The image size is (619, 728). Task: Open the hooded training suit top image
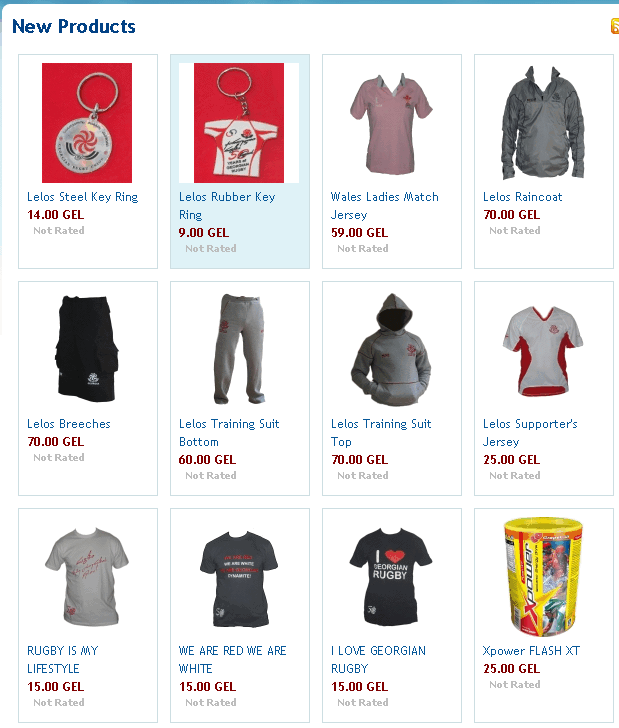(x=391, y=349)
